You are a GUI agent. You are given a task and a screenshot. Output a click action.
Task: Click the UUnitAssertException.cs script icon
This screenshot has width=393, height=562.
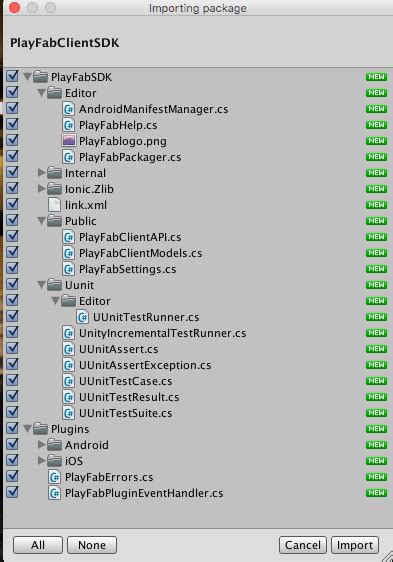pyautogui.click(x=68, y=365)
